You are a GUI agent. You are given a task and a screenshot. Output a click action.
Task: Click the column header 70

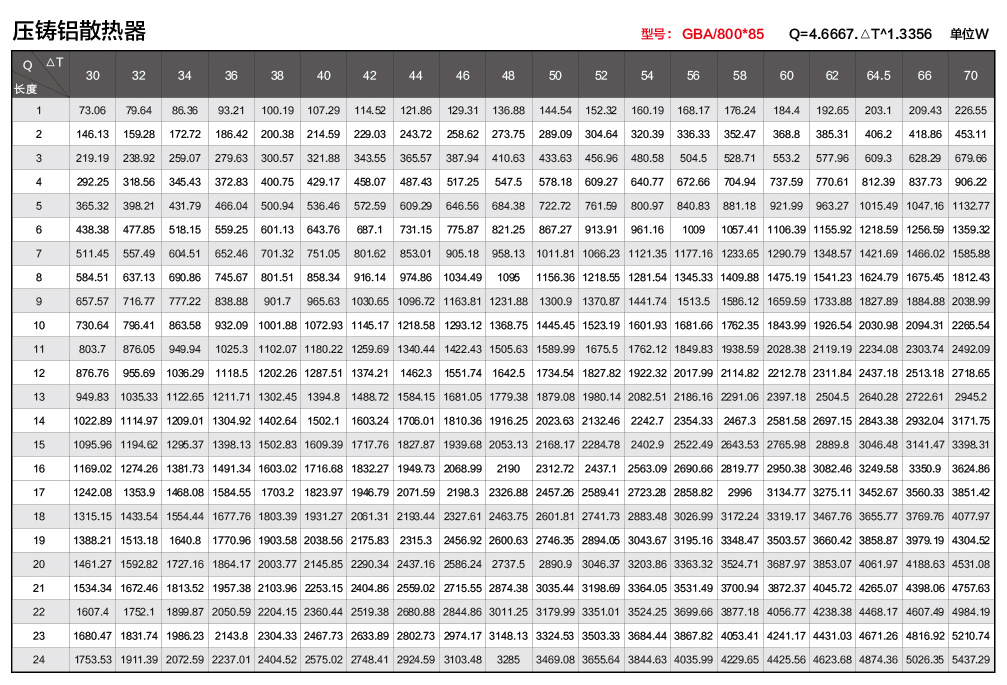(970, 76)
